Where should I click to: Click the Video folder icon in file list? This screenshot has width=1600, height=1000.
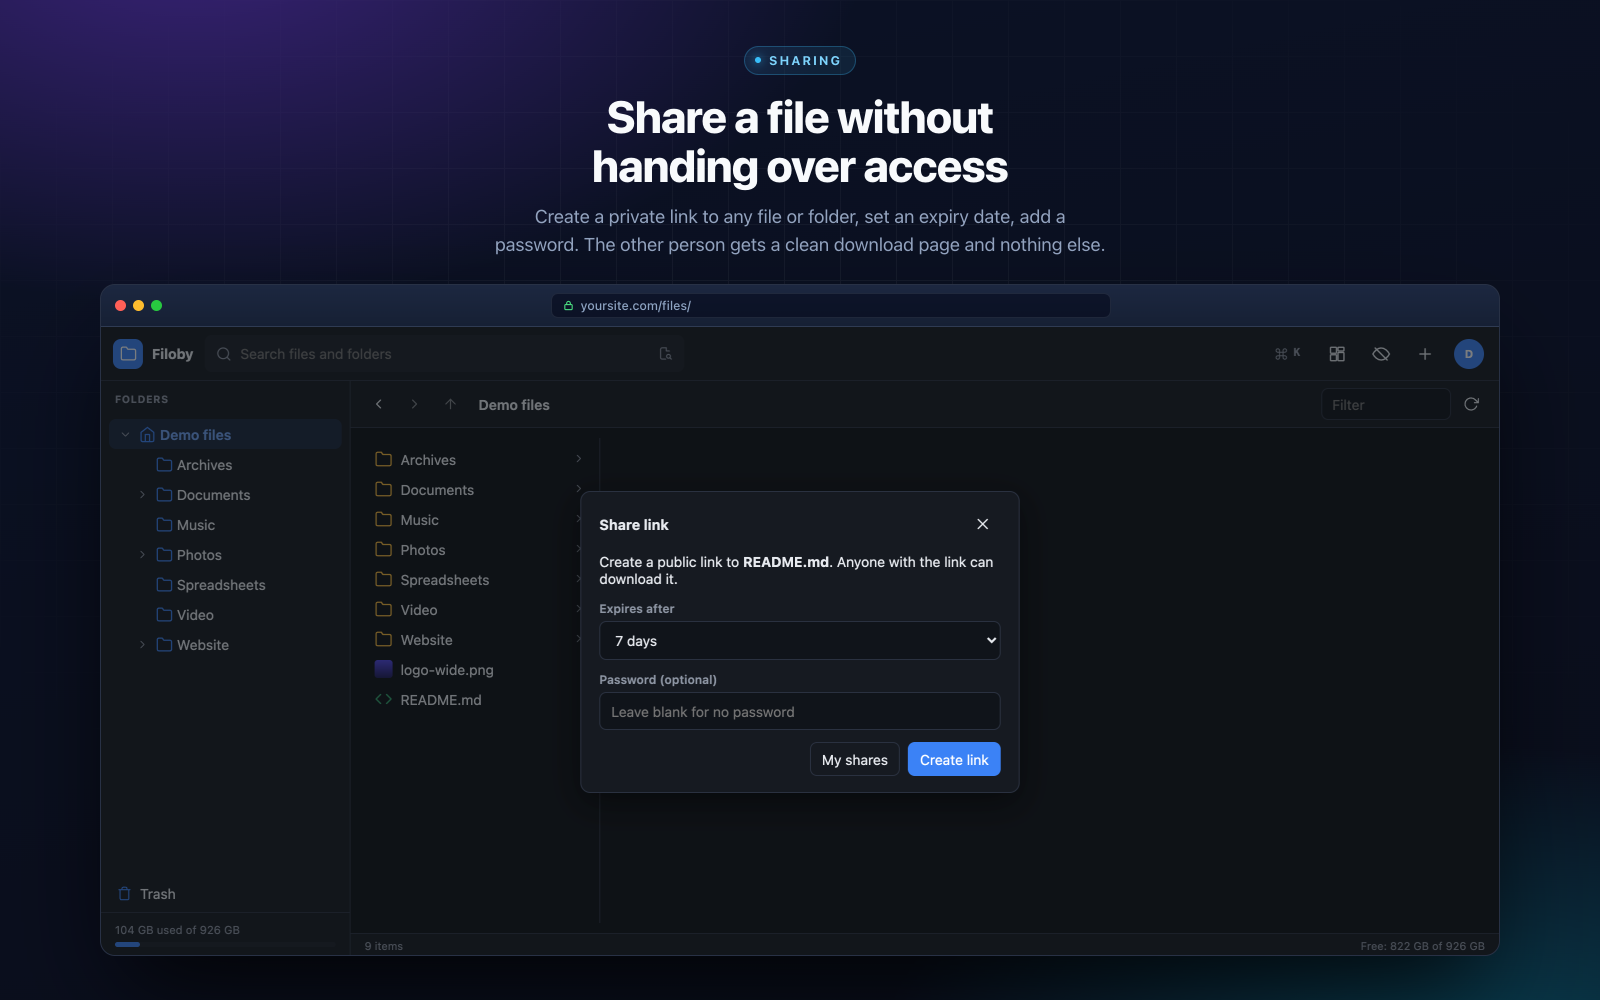click(383, 609)
